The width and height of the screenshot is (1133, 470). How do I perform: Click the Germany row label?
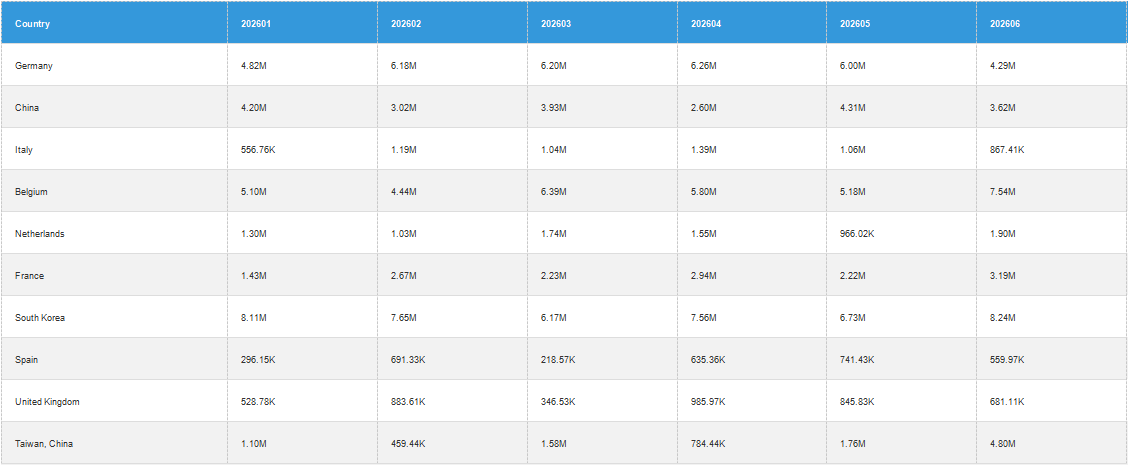(34, 66)
